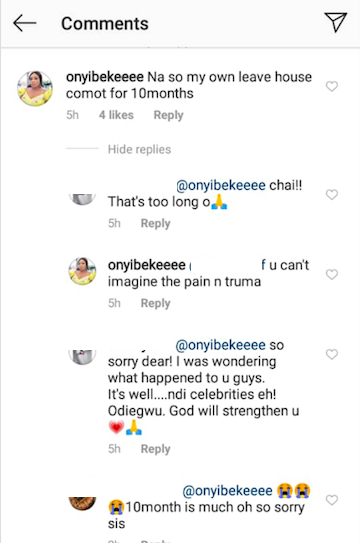Heart the '10month is much' reply
This screenshot has width=360, height=543.
point(332,500)
